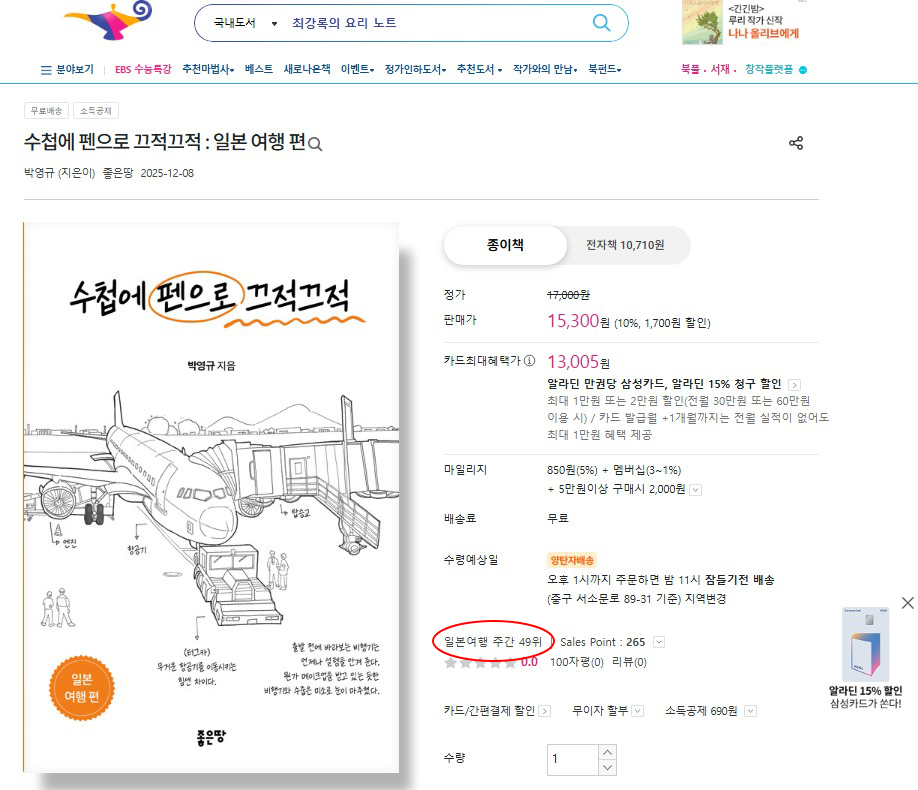The height and width of the screenshot is (790, 918).
Task: Increase quantity with the up arrow
Action: click(x=606, y=751)
